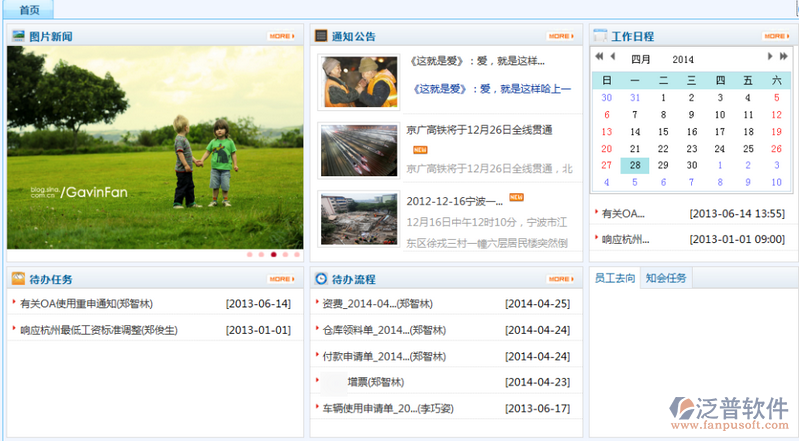The height and width of the screenshot is (441, 799).
Task: Select day 28 in the calendar
Action: pyautogui.click(x=634, y=165)
